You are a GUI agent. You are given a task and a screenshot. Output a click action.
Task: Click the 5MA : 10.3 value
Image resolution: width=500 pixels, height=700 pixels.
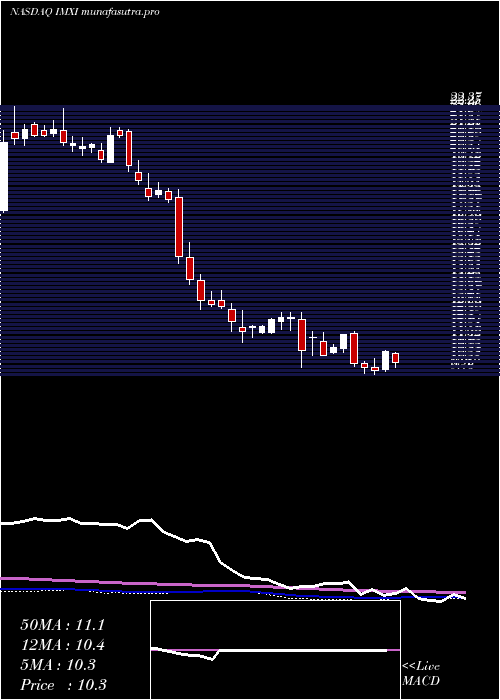tap(58, 665)
